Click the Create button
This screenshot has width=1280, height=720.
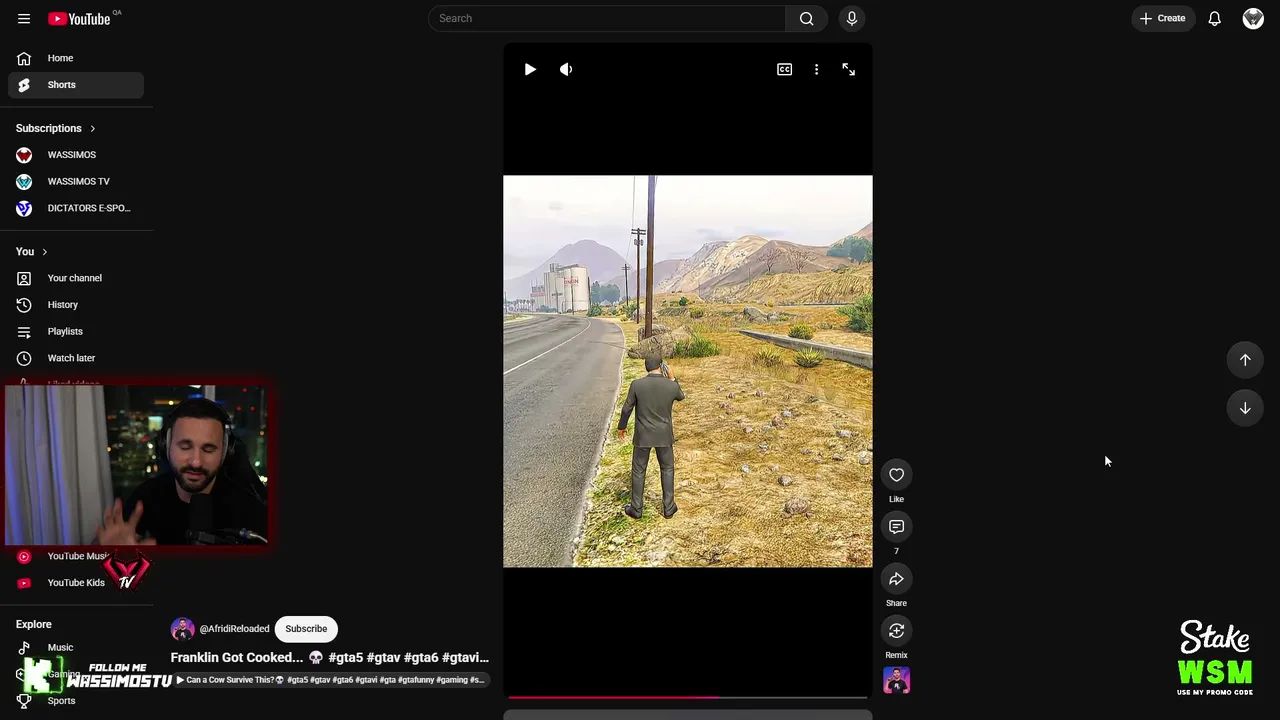(1162, 18)
